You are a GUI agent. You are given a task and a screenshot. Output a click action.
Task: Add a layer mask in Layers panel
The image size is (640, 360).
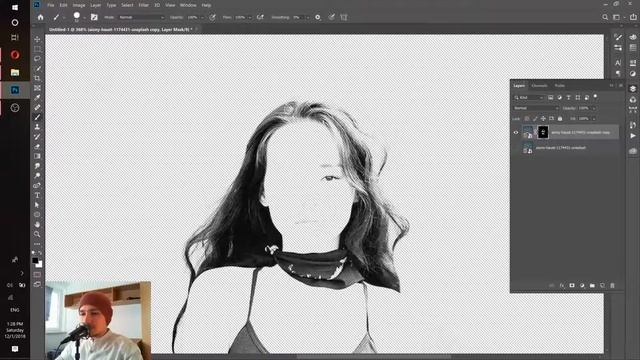[572, 286]
